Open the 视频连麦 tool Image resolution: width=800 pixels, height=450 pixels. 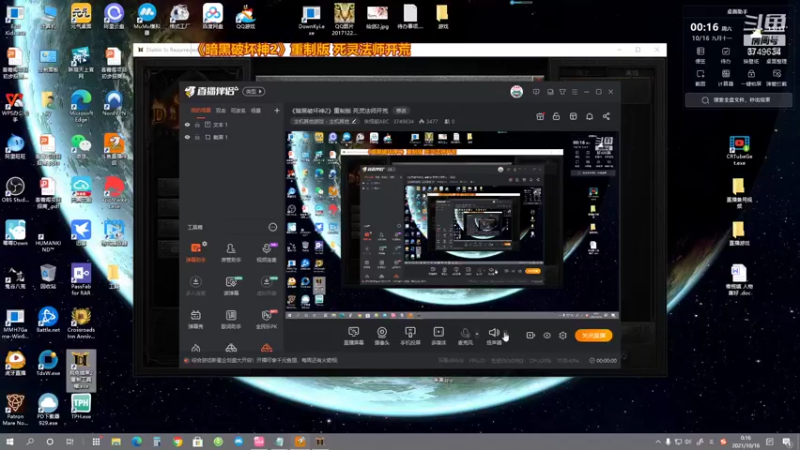[x=266, y=253]
